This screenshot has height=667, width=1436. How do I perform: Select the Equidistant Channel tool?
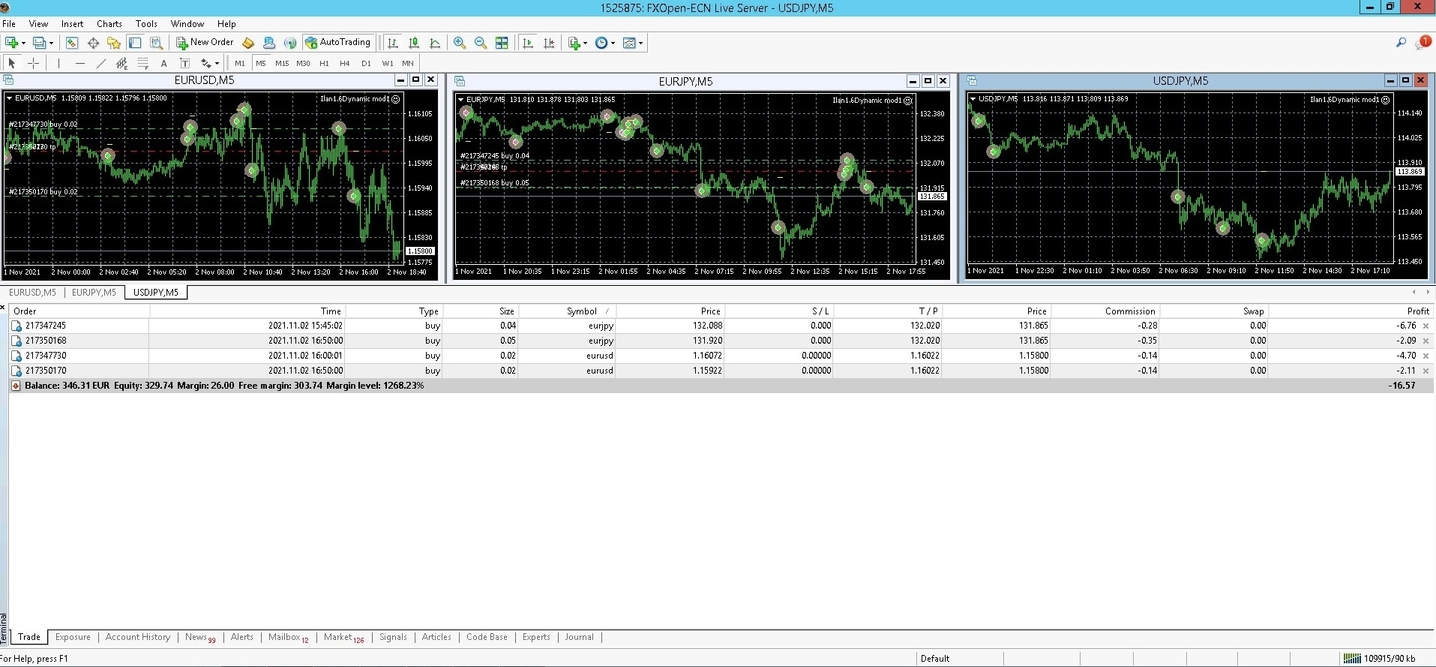click(x=122, y=63)
